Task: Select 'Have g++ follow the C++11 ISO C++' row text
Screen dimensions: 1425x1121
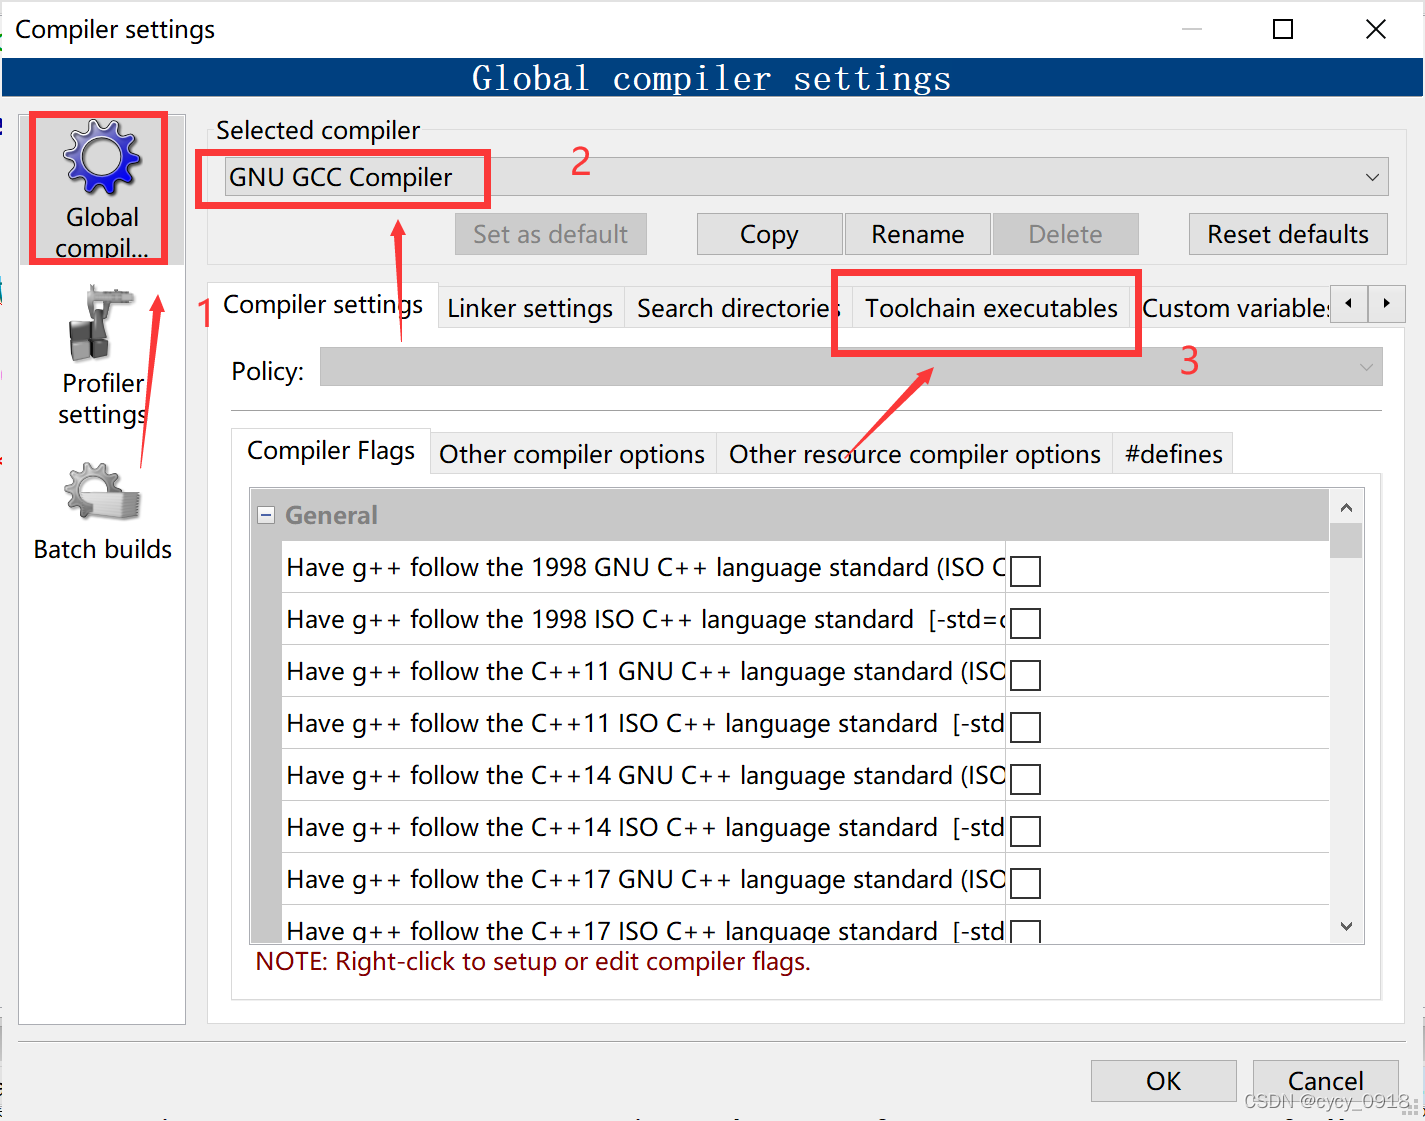Action: (x=645, y=723)
